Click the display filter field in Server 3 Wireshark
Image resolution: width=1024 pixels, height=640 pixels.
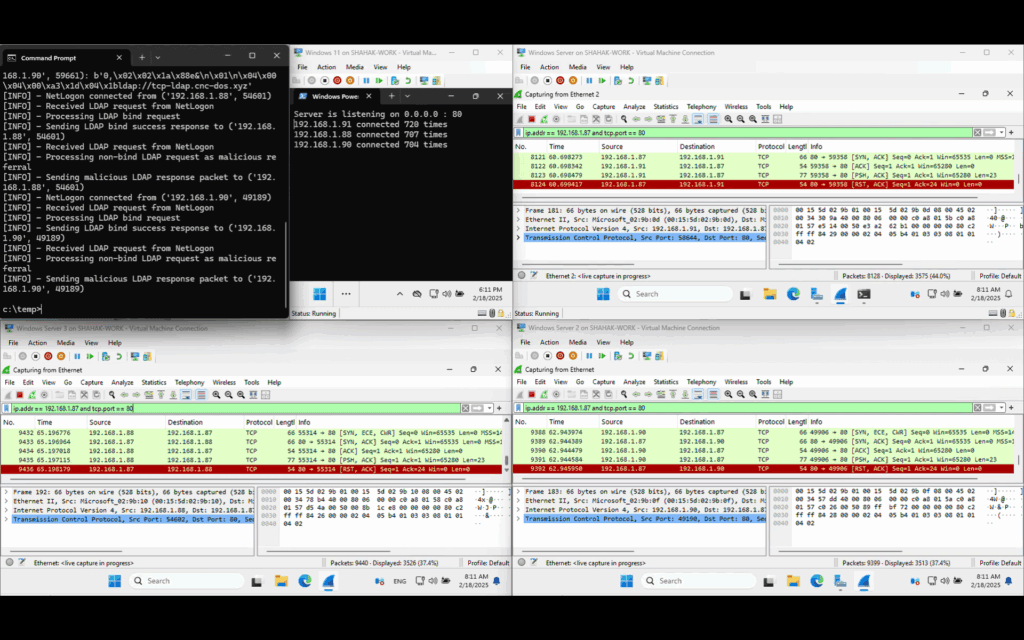point(250,408)
